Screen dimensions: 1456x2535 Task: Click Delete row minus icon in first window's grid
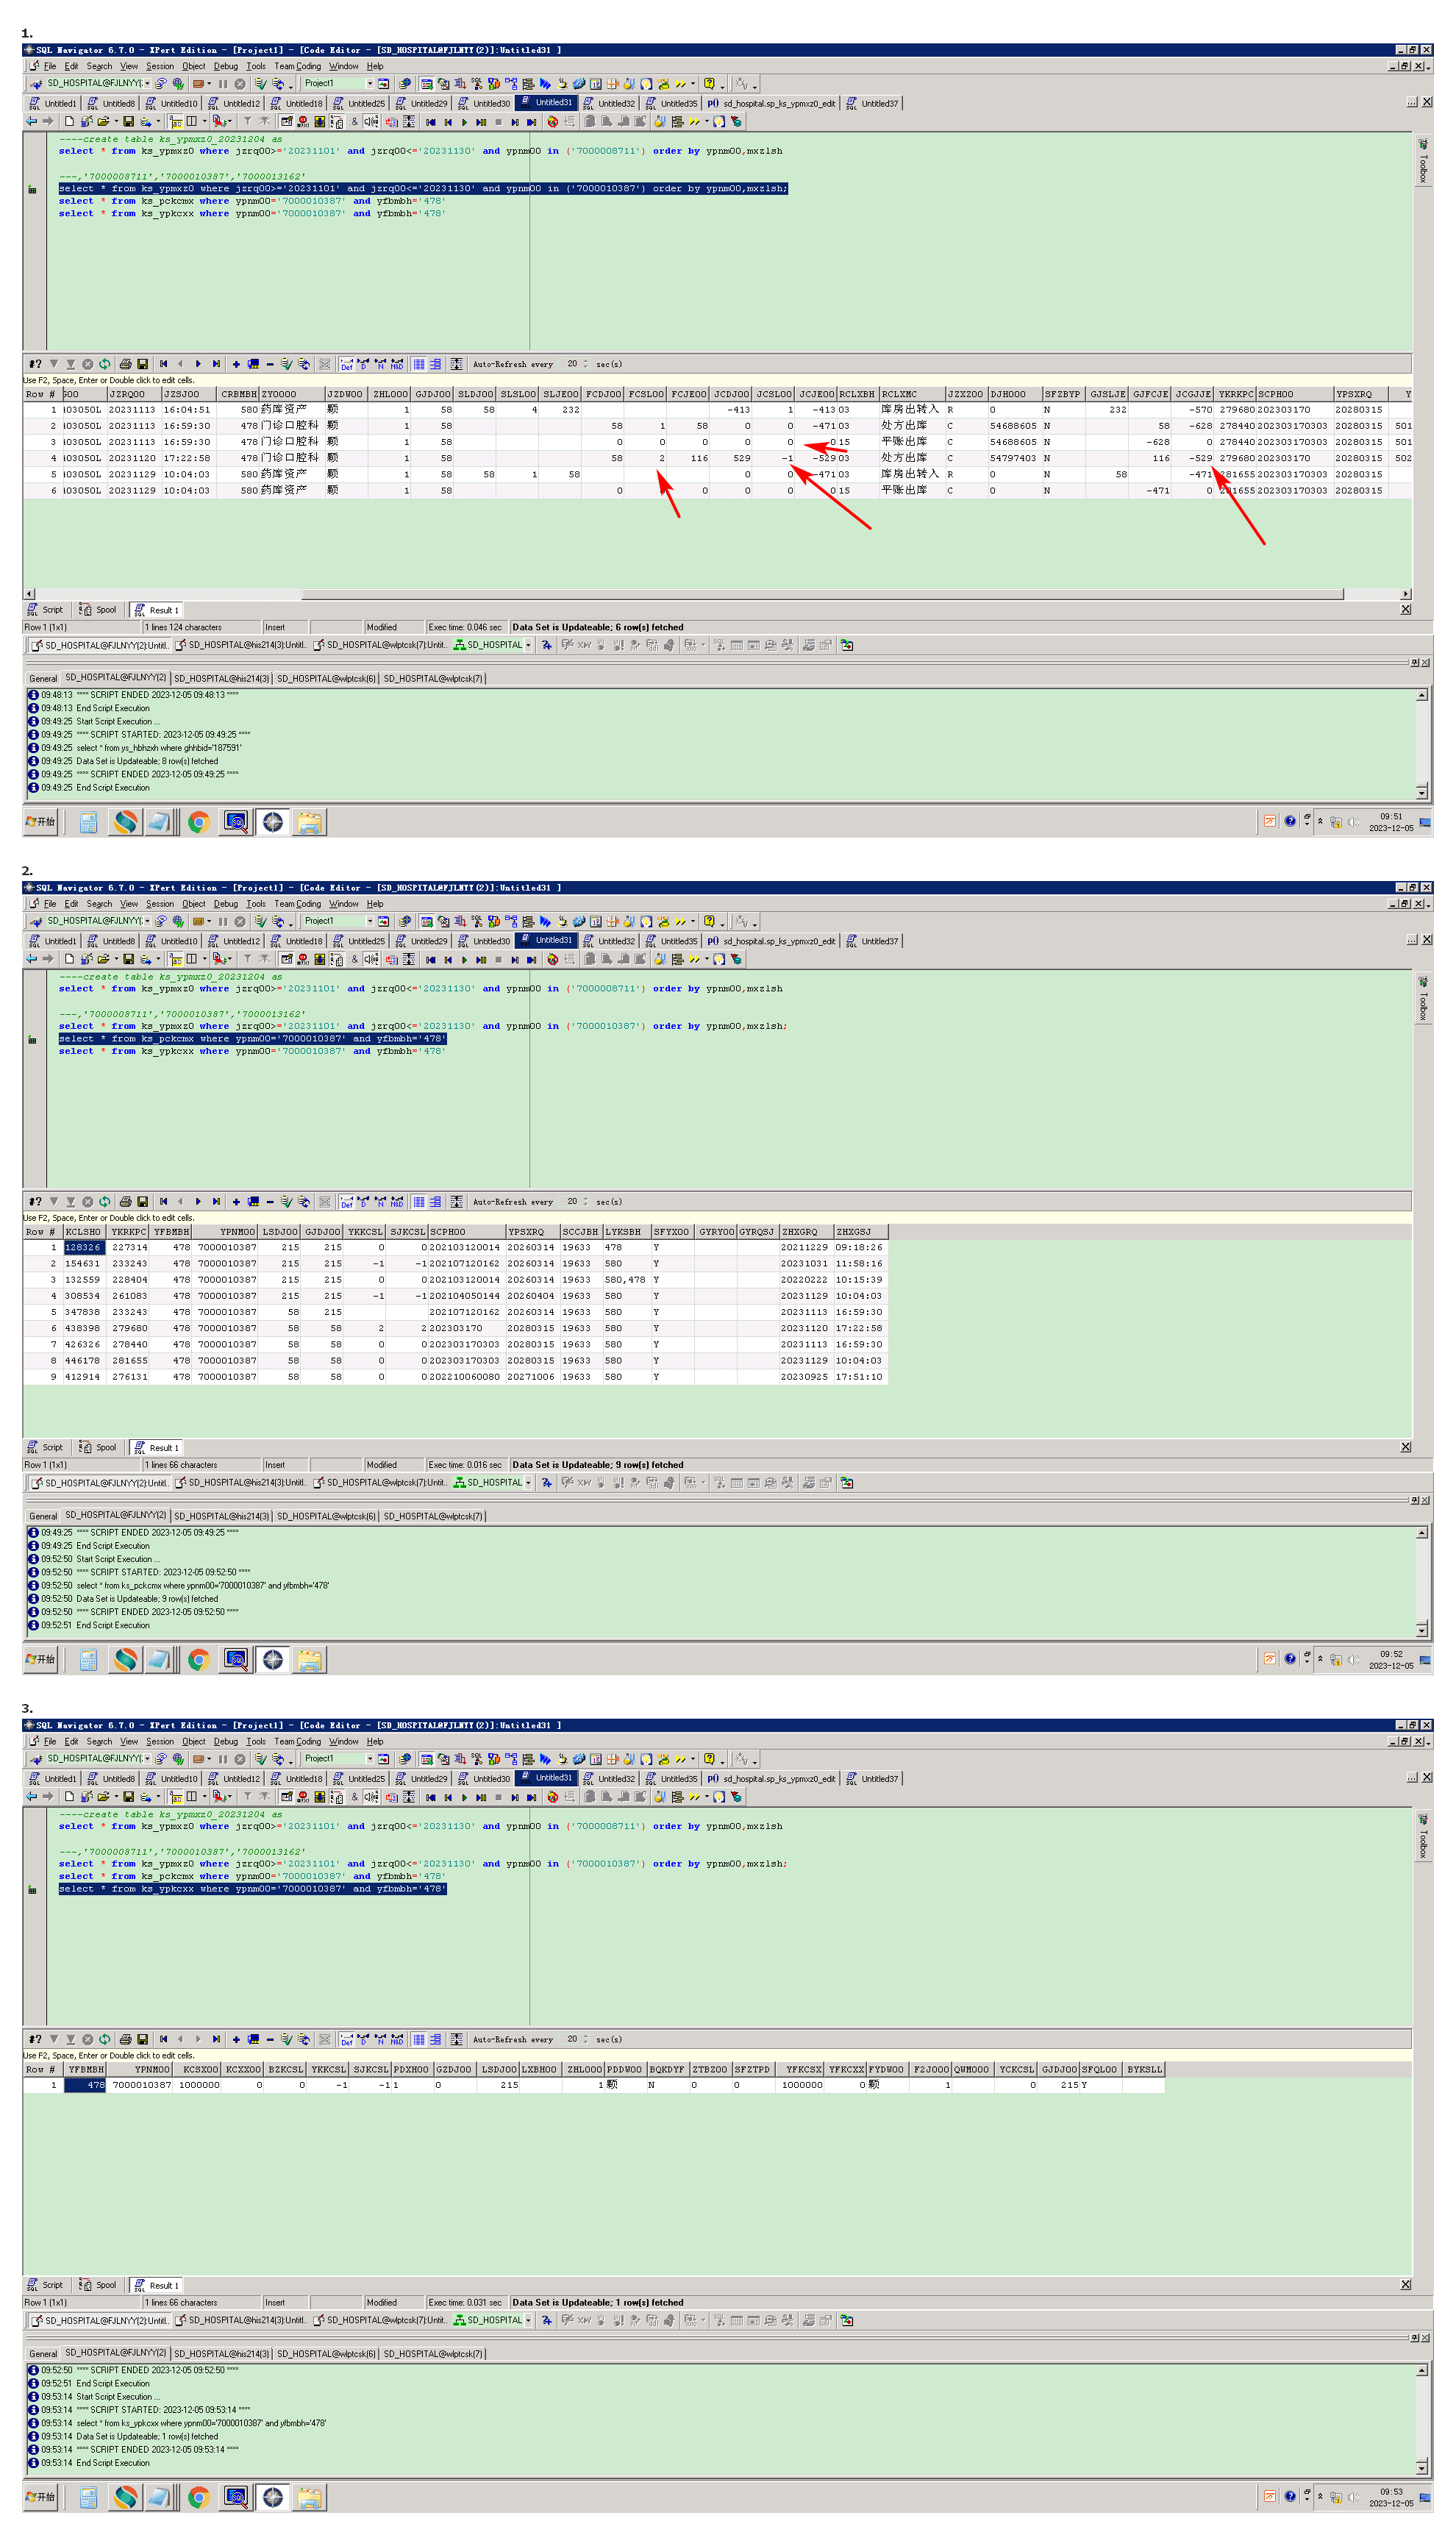tap(270, 364)
